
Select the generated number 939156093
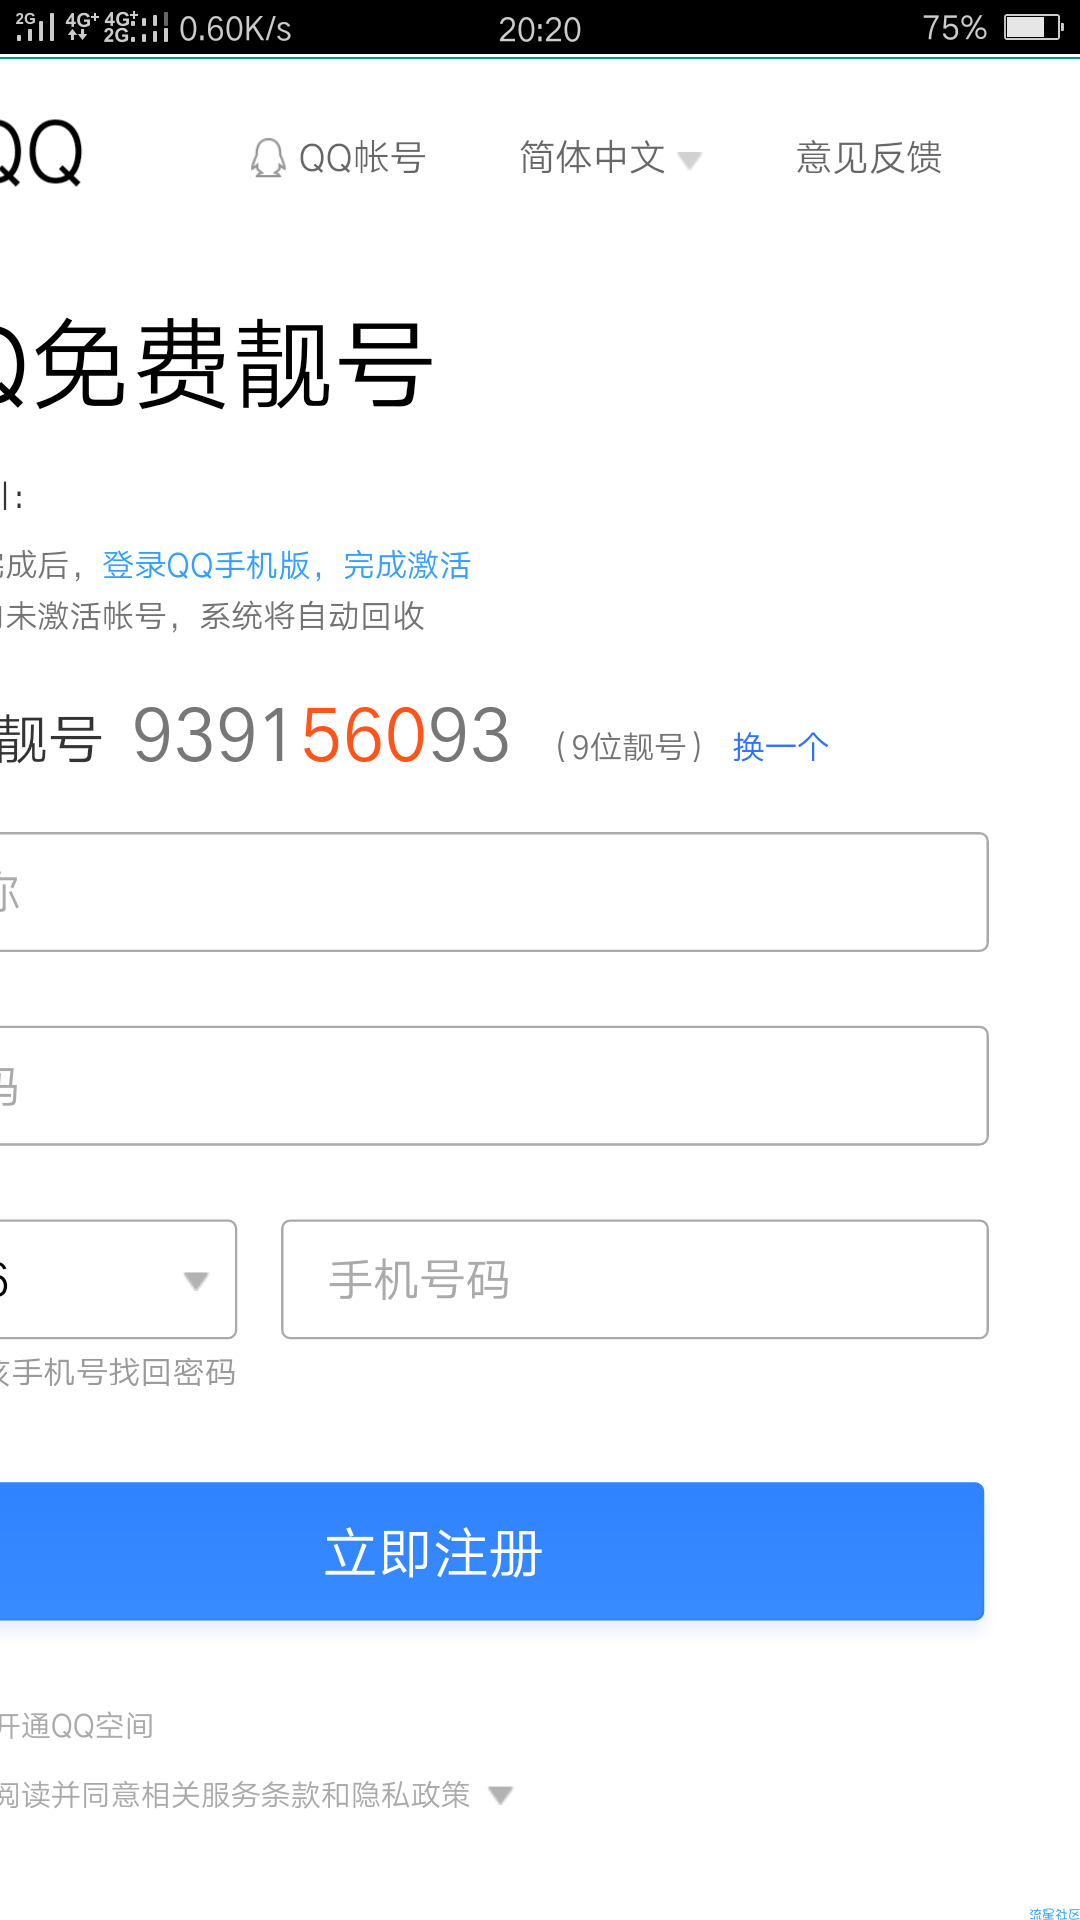click(x=321, y=736)
